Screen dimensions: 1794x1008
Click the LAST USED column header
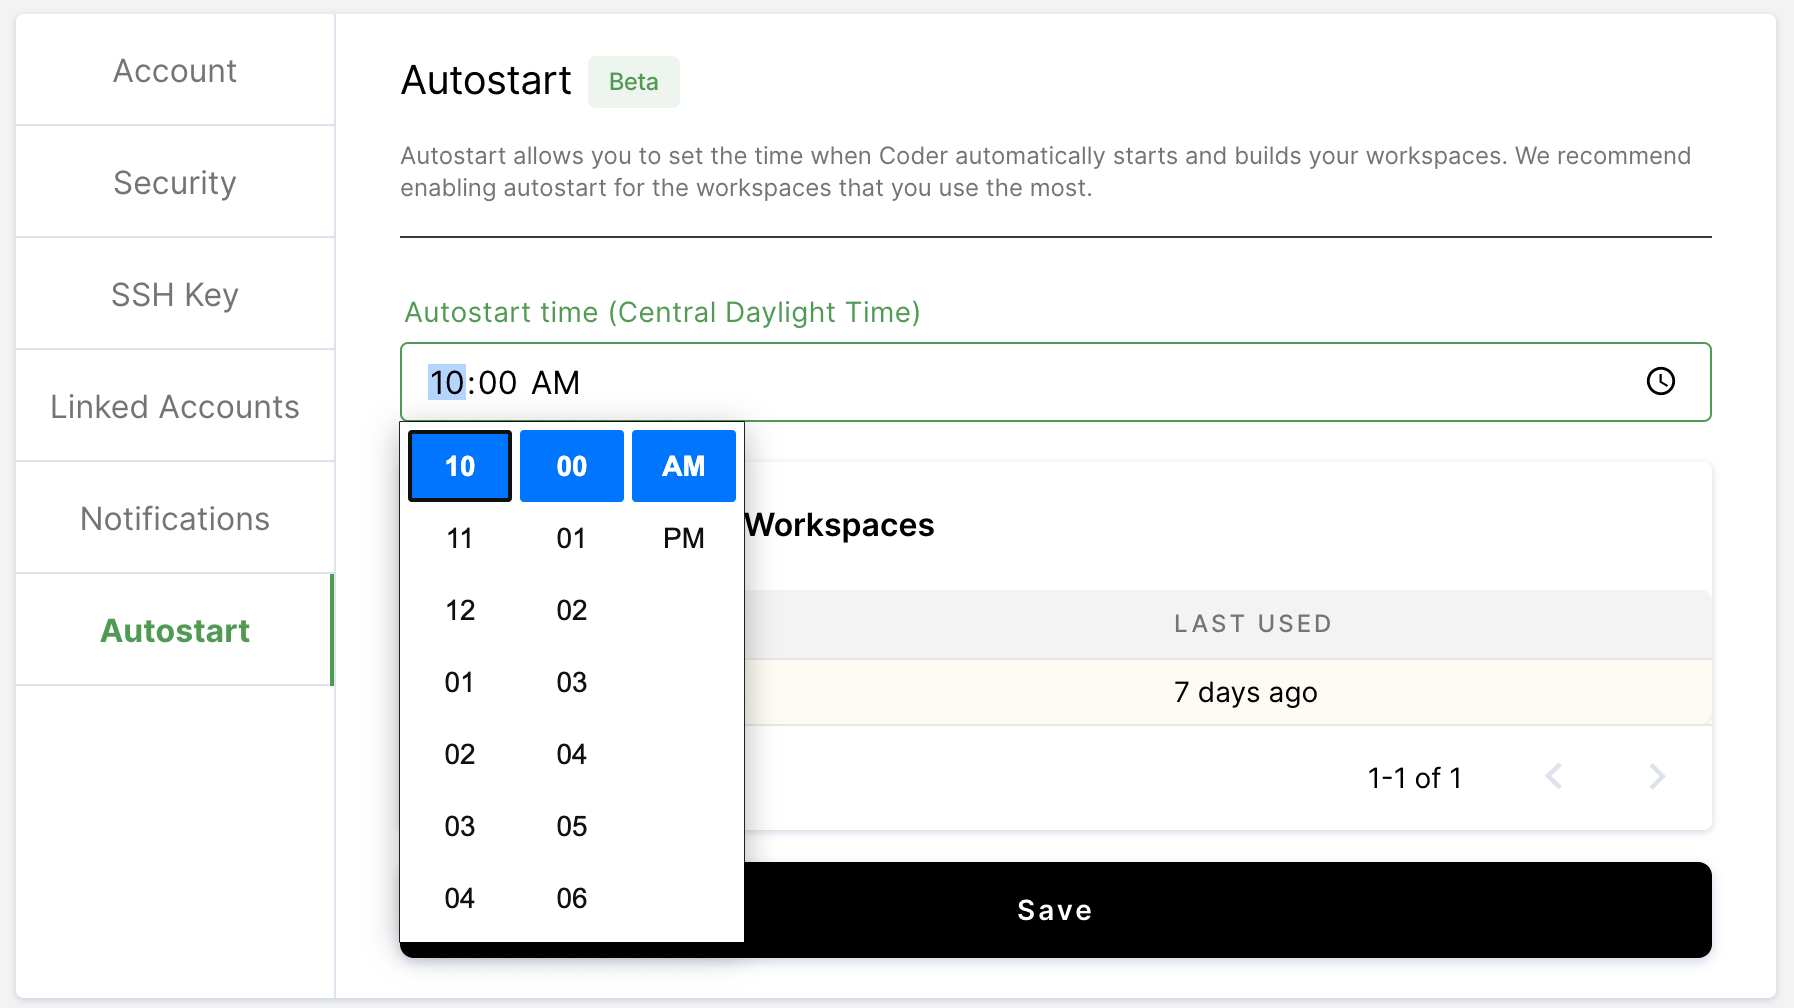(1253, 624)
